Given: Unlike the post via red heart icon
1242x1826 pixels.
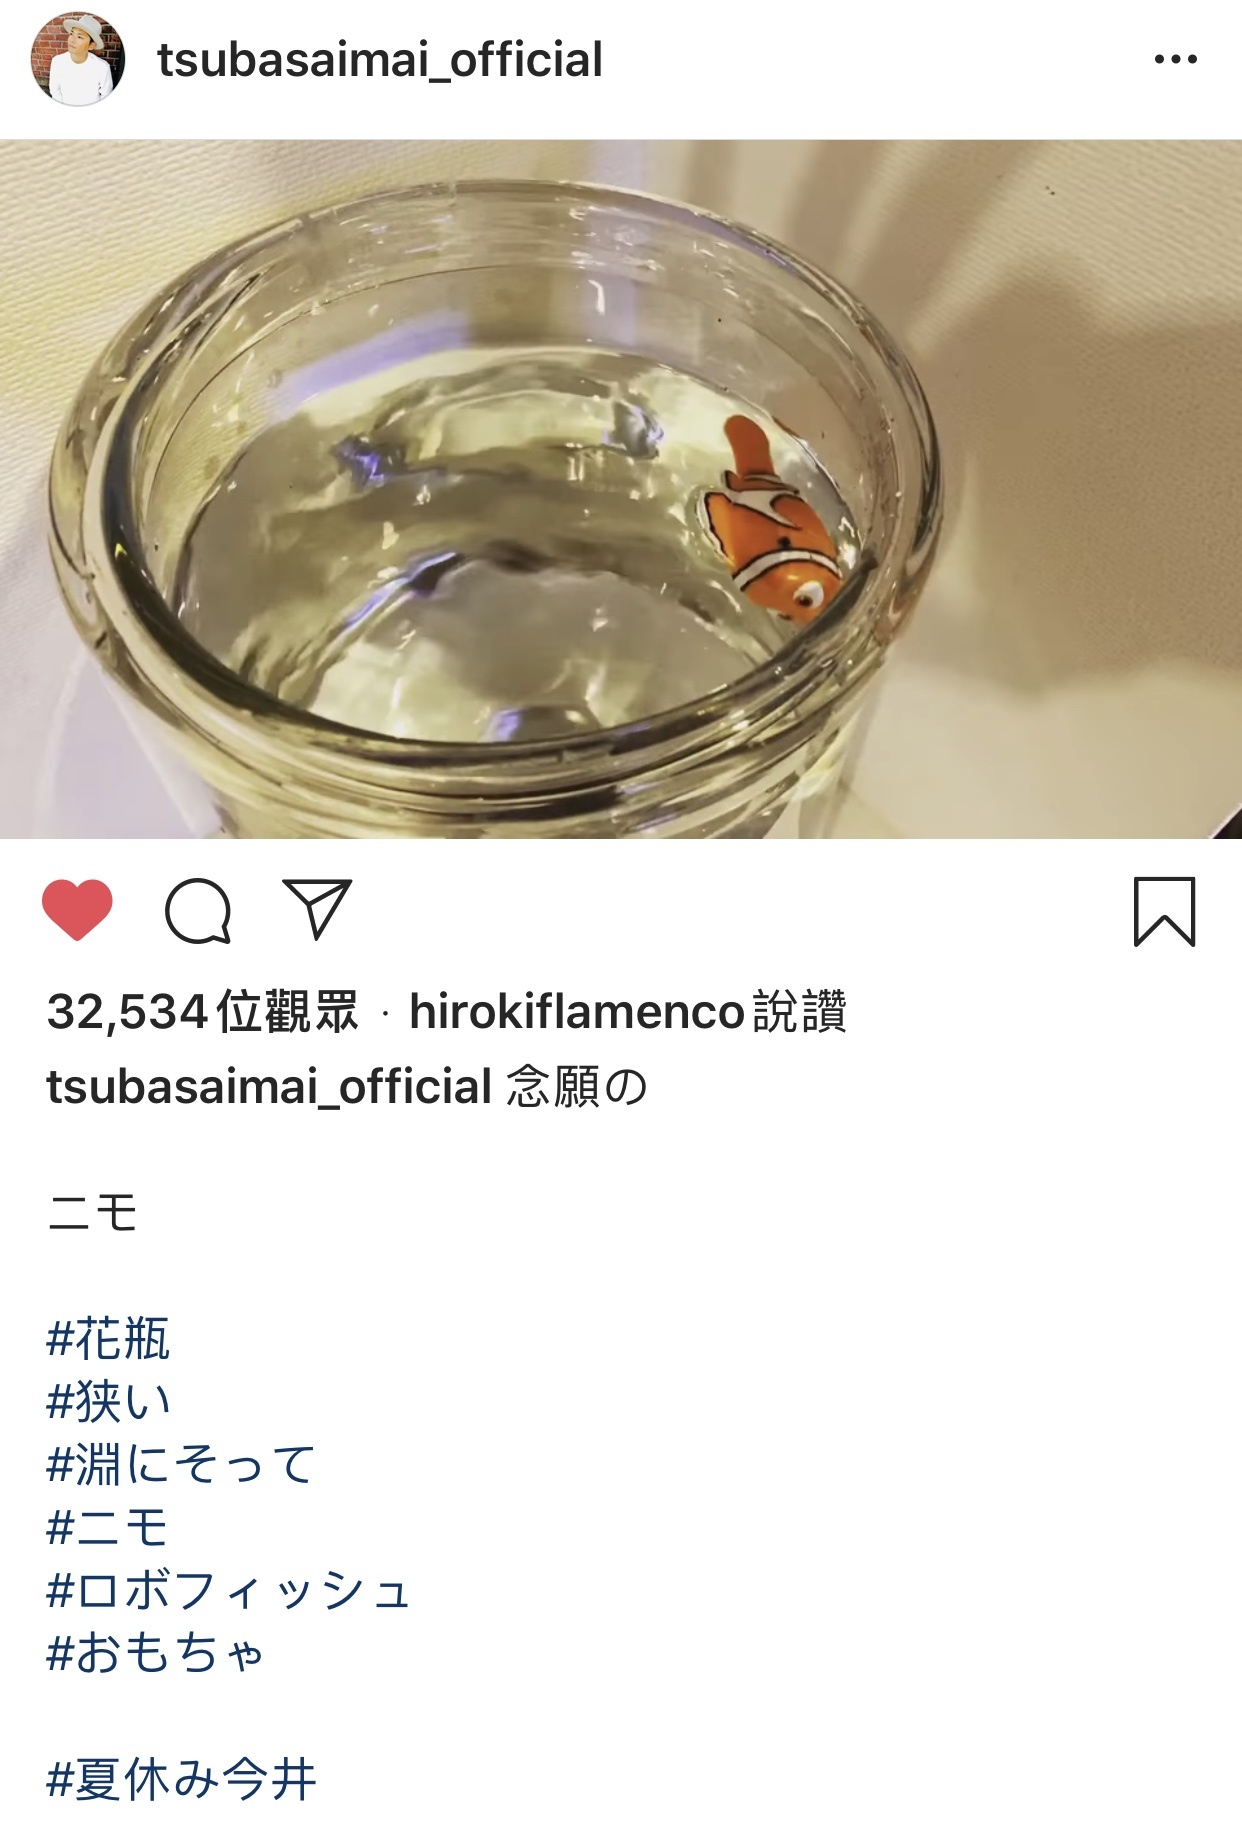Looking at the screenshot, I should coord(77,909).
